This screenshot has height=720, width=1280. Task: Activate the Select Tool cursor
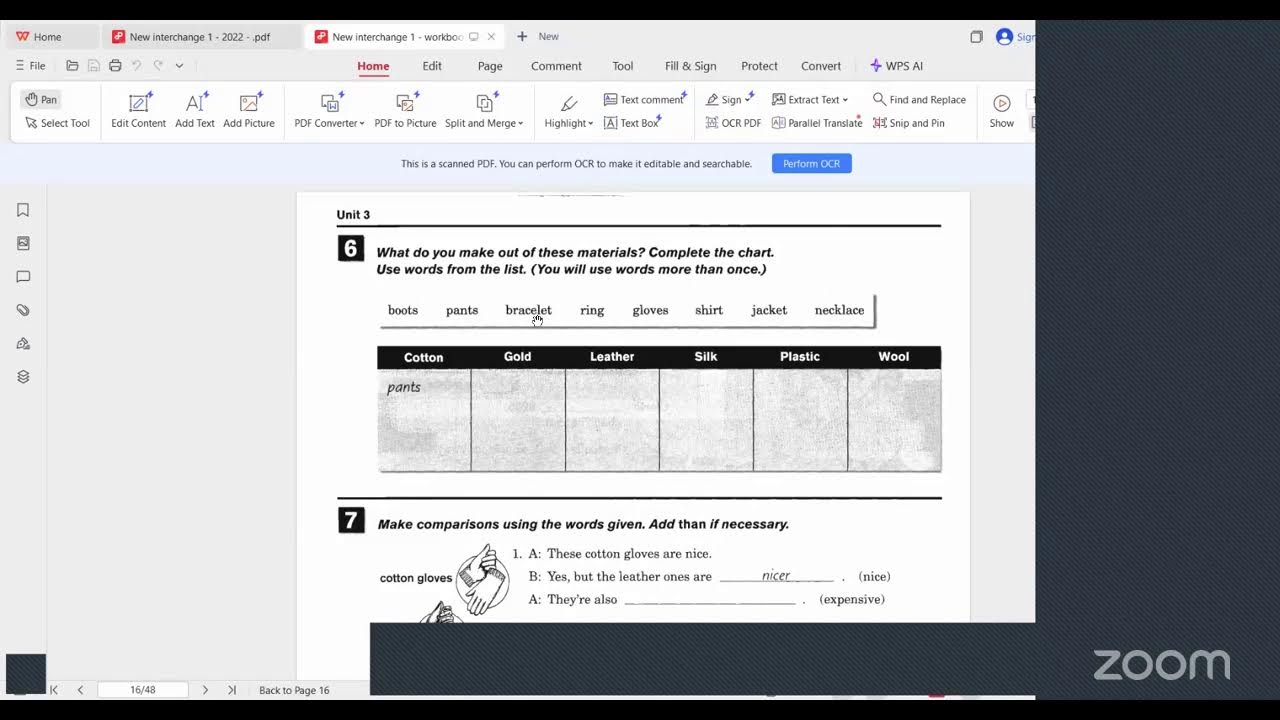[57, 123]
